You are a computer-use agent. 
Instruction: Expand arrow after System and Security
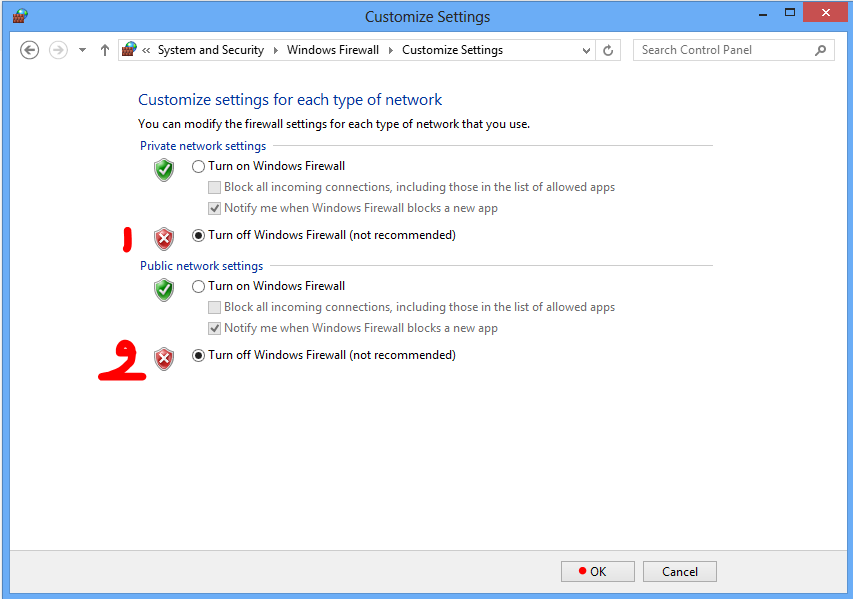(275, 50)
